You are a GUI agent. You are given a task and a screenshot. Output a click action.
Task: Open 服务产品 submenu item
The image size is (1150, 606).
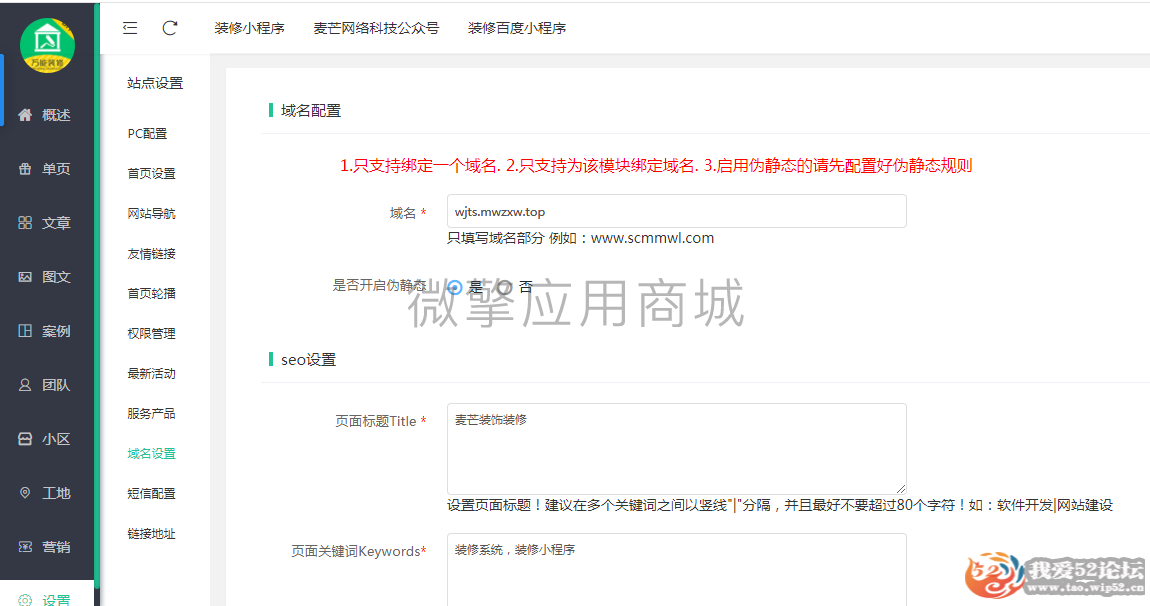coord(151,413)
